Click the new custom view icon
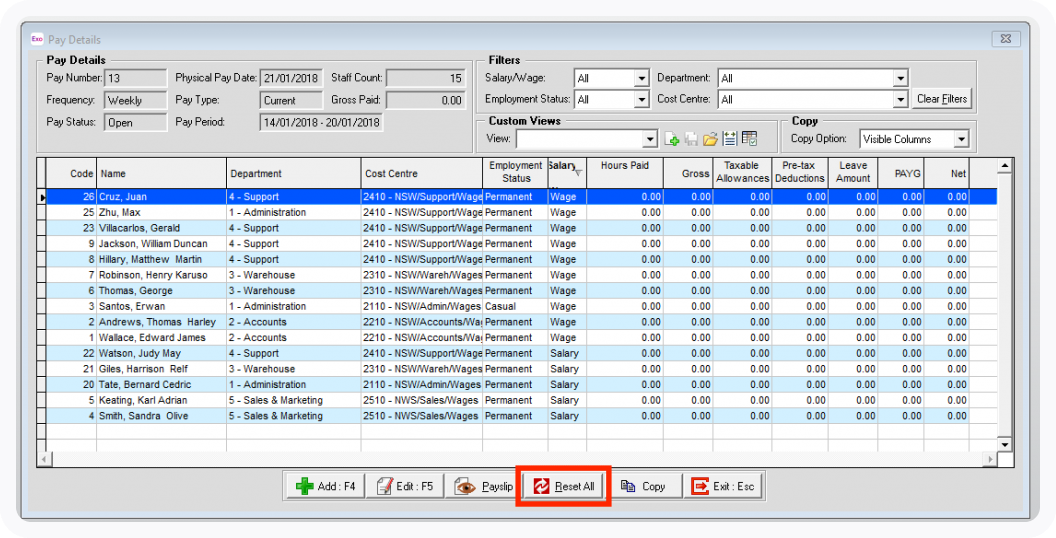Viewport: 1056px width, 538px height. coord(672,139)
